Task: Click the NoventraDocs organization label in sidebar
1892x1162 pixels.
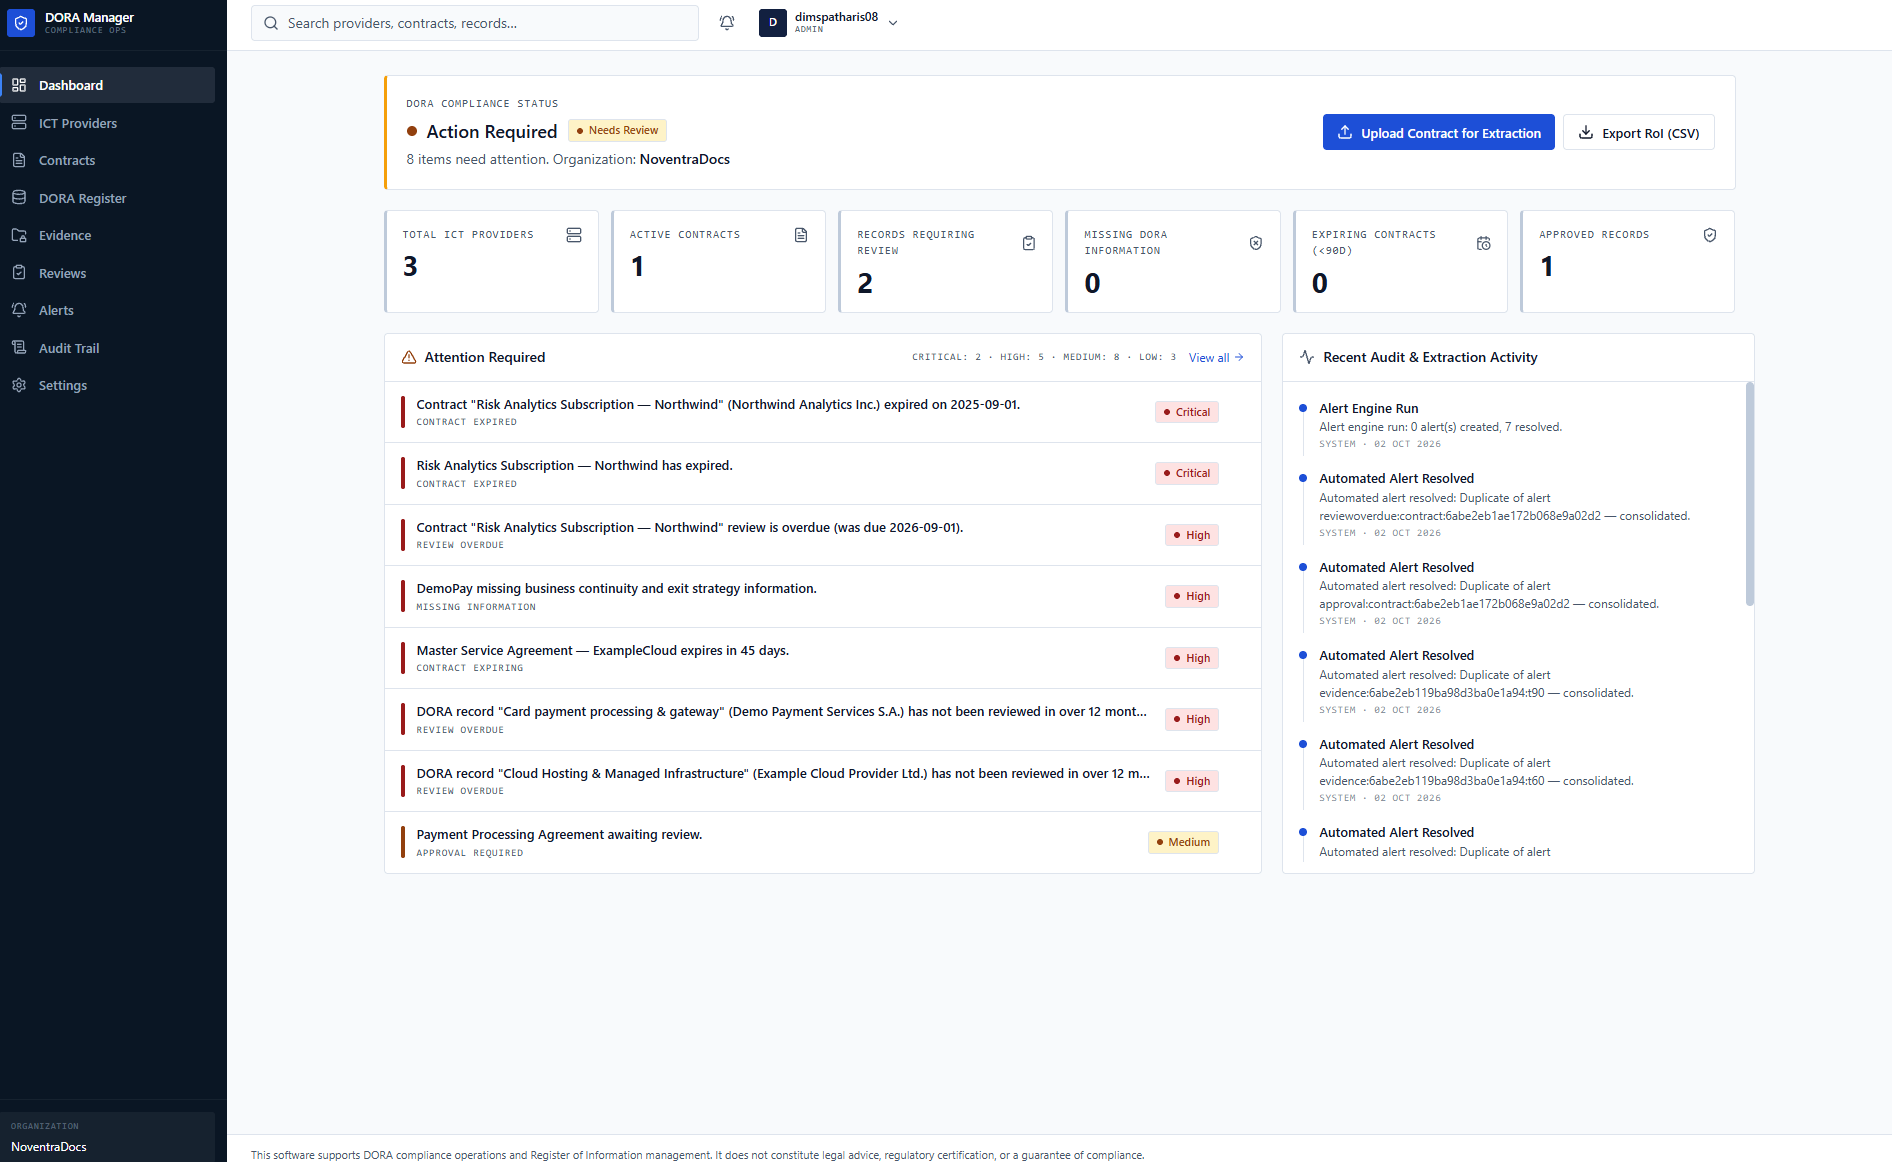Action: [49, 1146]
